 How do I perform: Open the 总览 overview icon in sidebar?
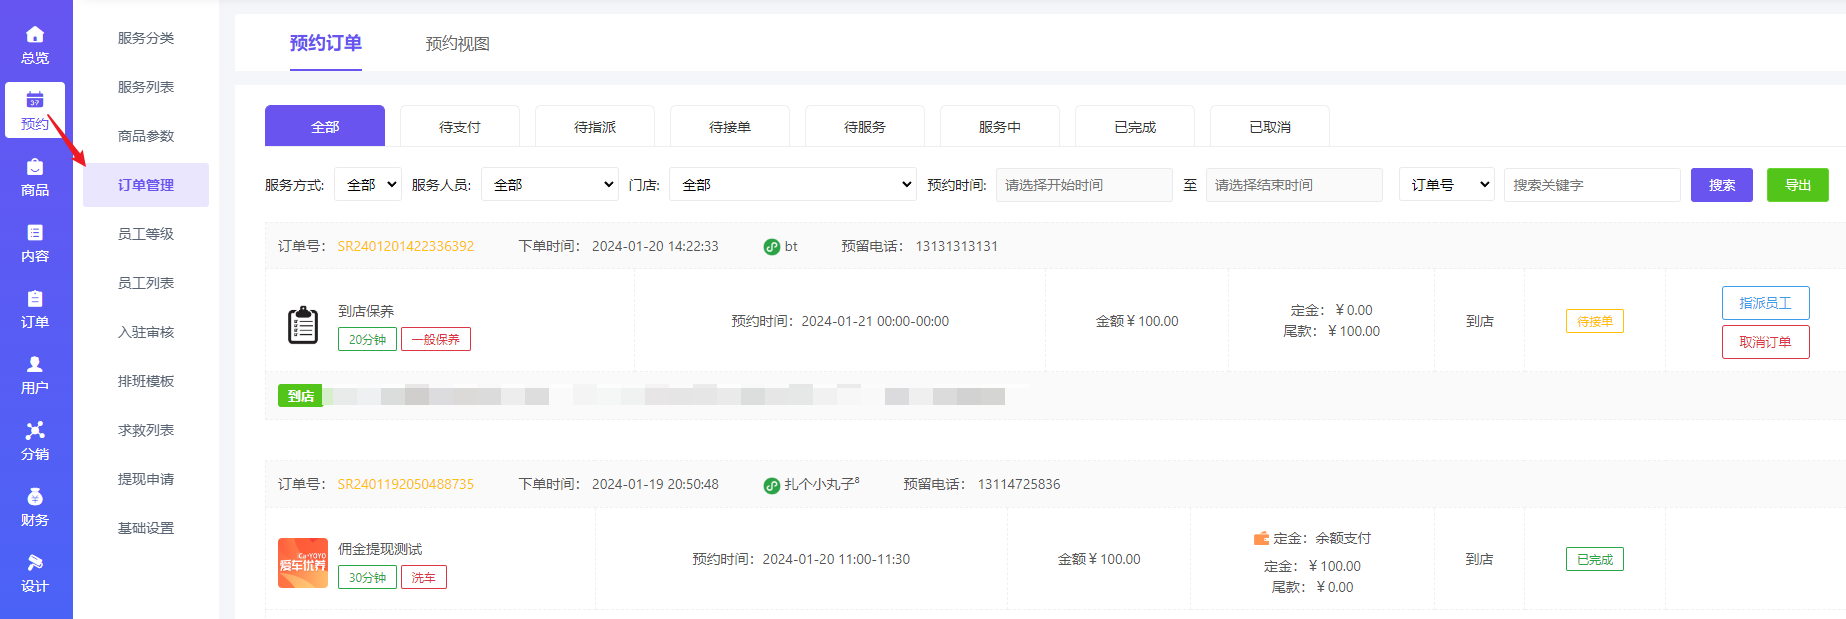(x=35, y=35)
